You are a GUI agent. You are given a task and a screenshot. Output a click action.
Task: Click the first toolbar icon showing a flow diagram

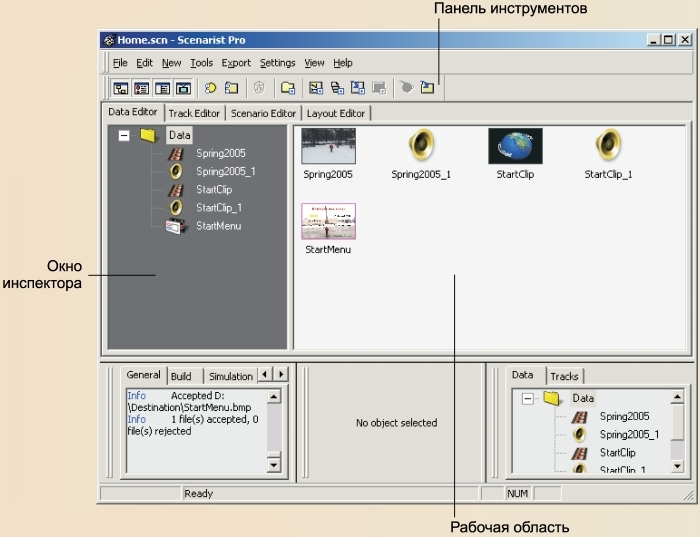point(121,88)
